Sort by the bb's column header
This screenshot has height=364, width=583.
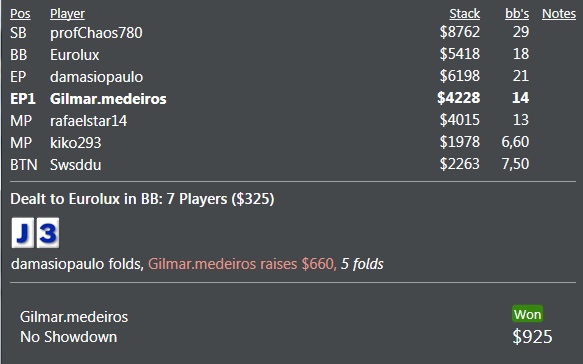pyautogui.click(x=517, y=14)
